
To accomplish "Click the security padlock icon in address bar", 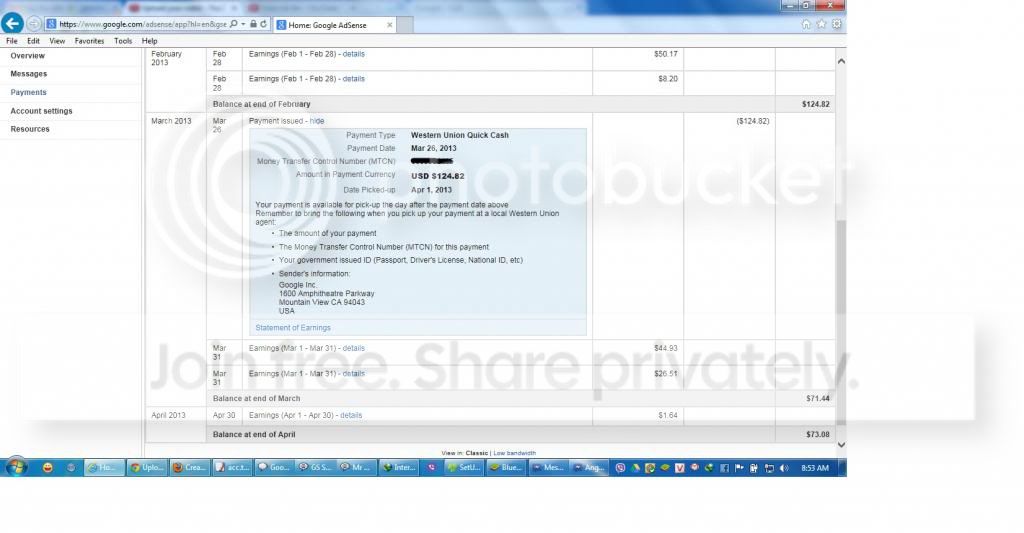I will point(253,24).
